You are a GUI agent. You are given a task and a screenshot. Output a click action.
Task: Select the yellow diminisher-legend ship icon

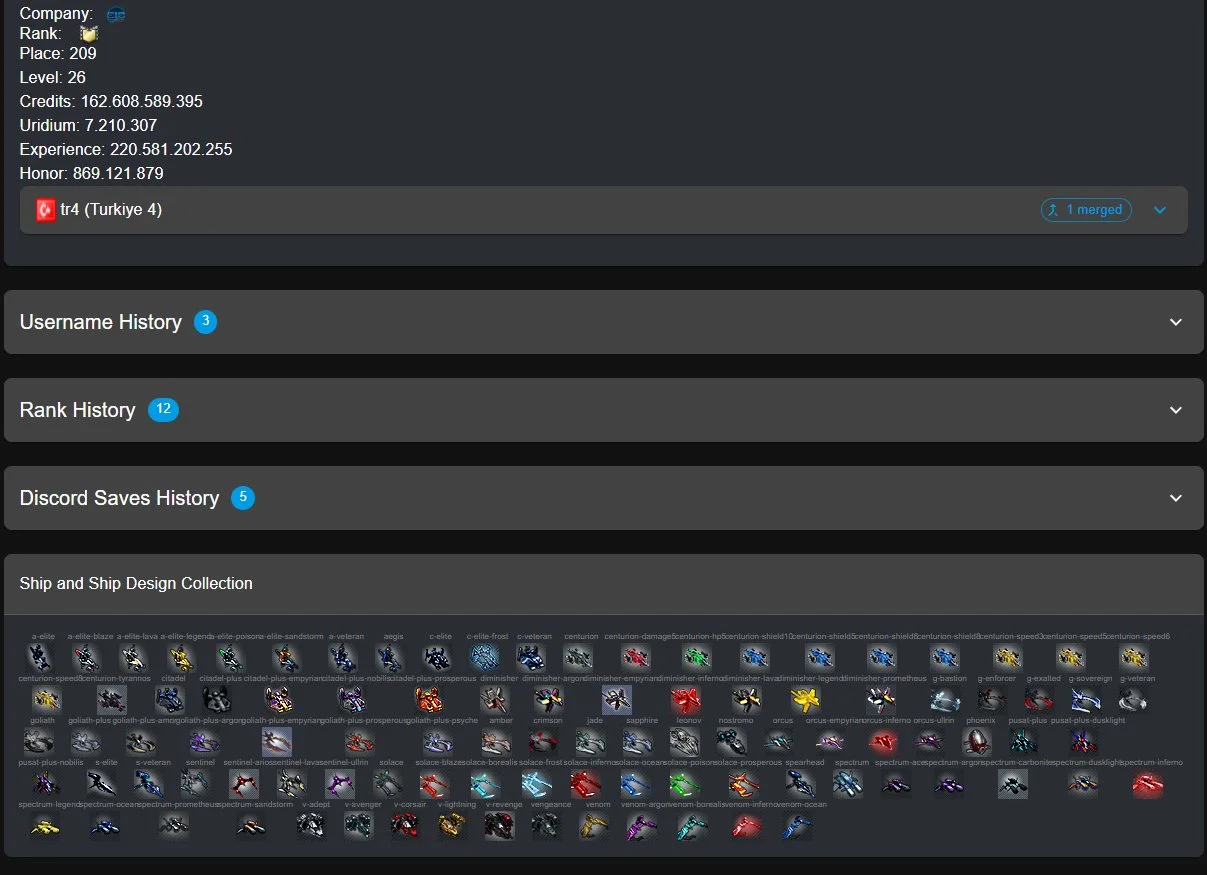(805, 699)
